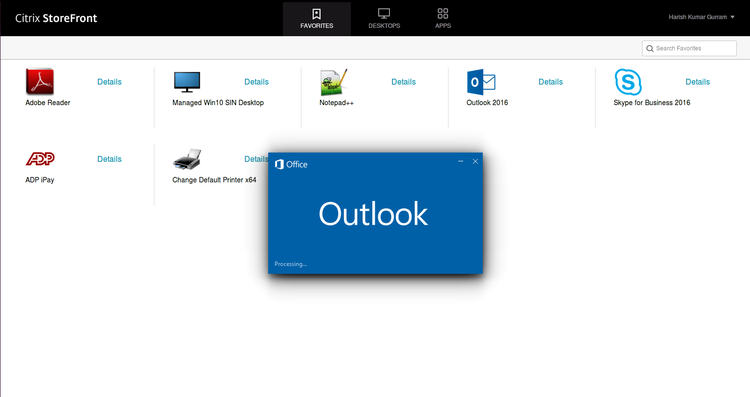Click the Change Default Printer x64 label
The height and width of the screenshot is (397, 750).
point(214,180)
